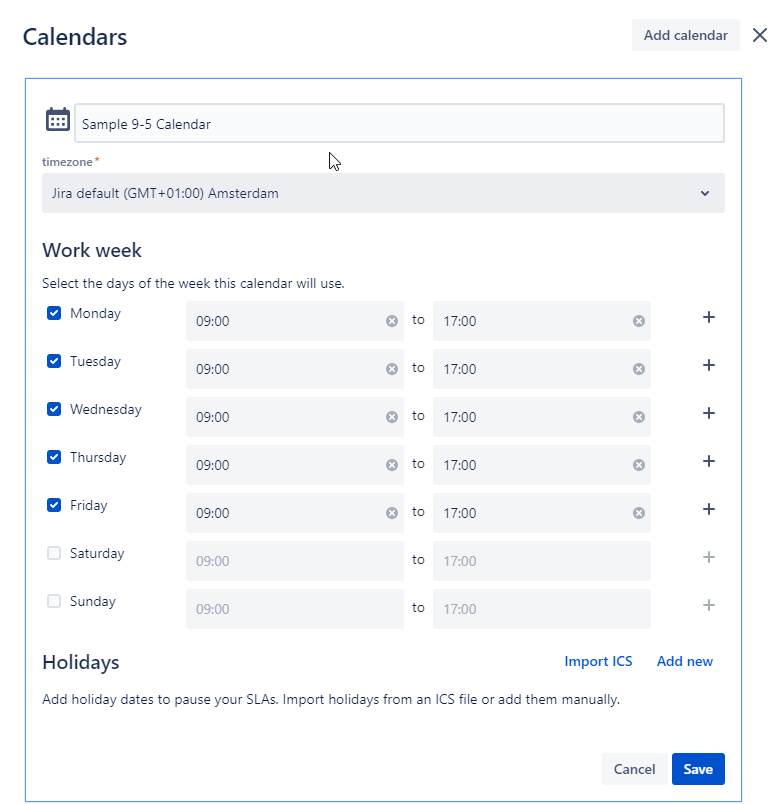Open the timezone dropdown
This screenshot has height=804, width=770.
(383, 193)
